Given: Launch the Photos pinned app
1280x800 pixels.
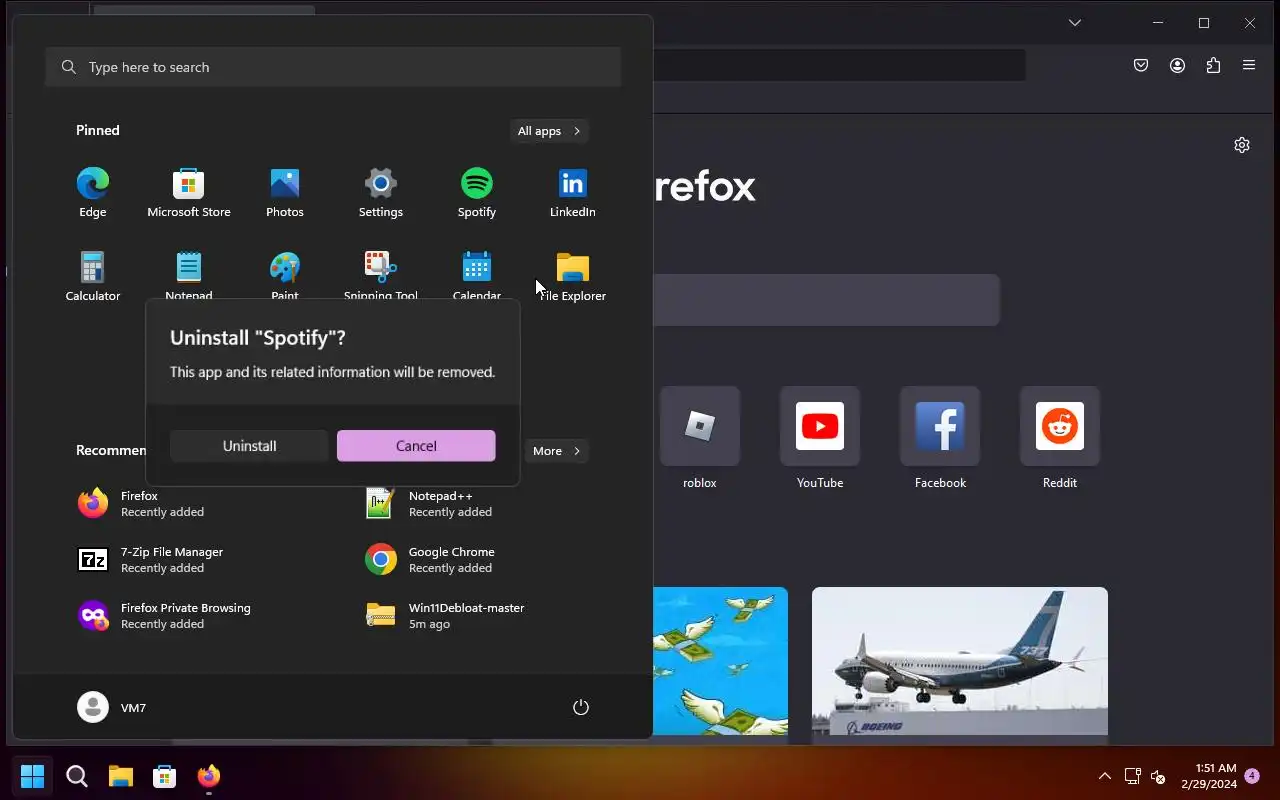Looking at the screenshot, I should (285, 193).
